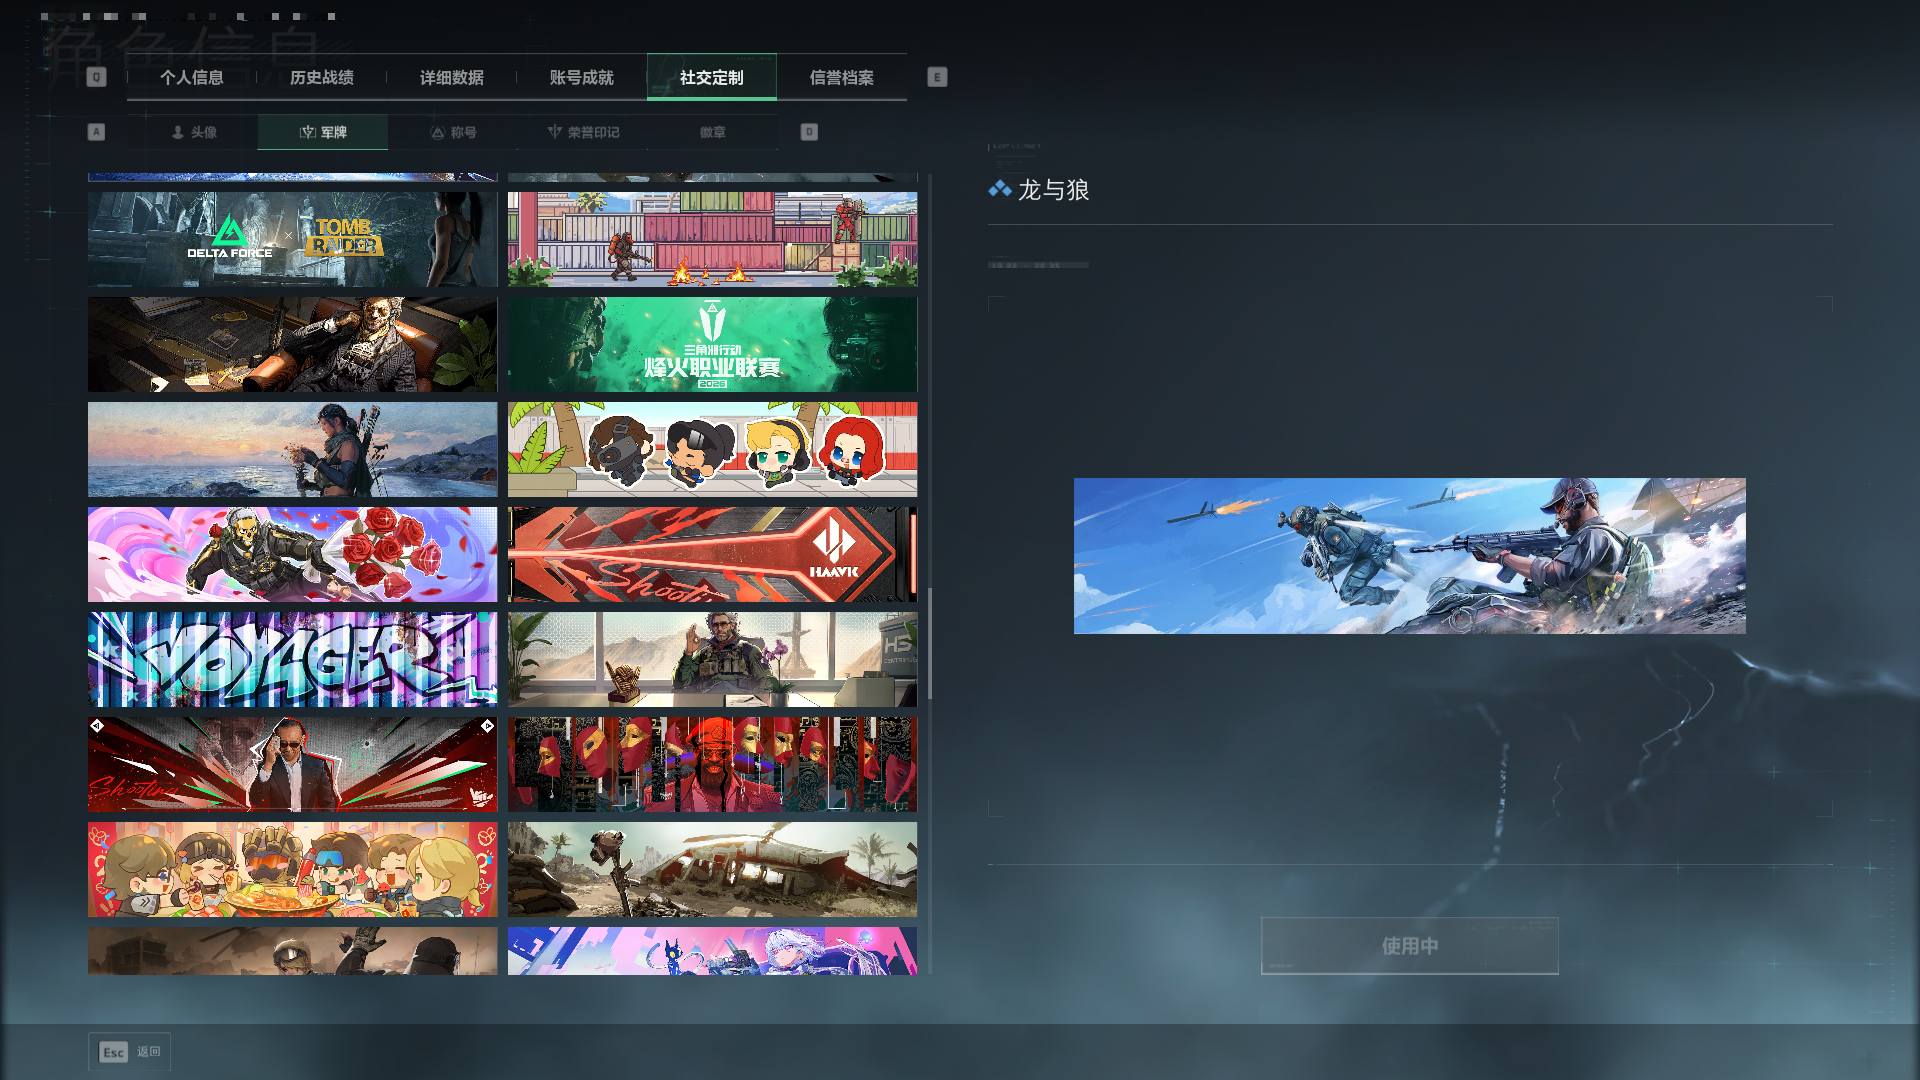Viewport: 1920px width, 1080px height.
Task: Open the 称号 sub-tab
Action: pos(453,132)
